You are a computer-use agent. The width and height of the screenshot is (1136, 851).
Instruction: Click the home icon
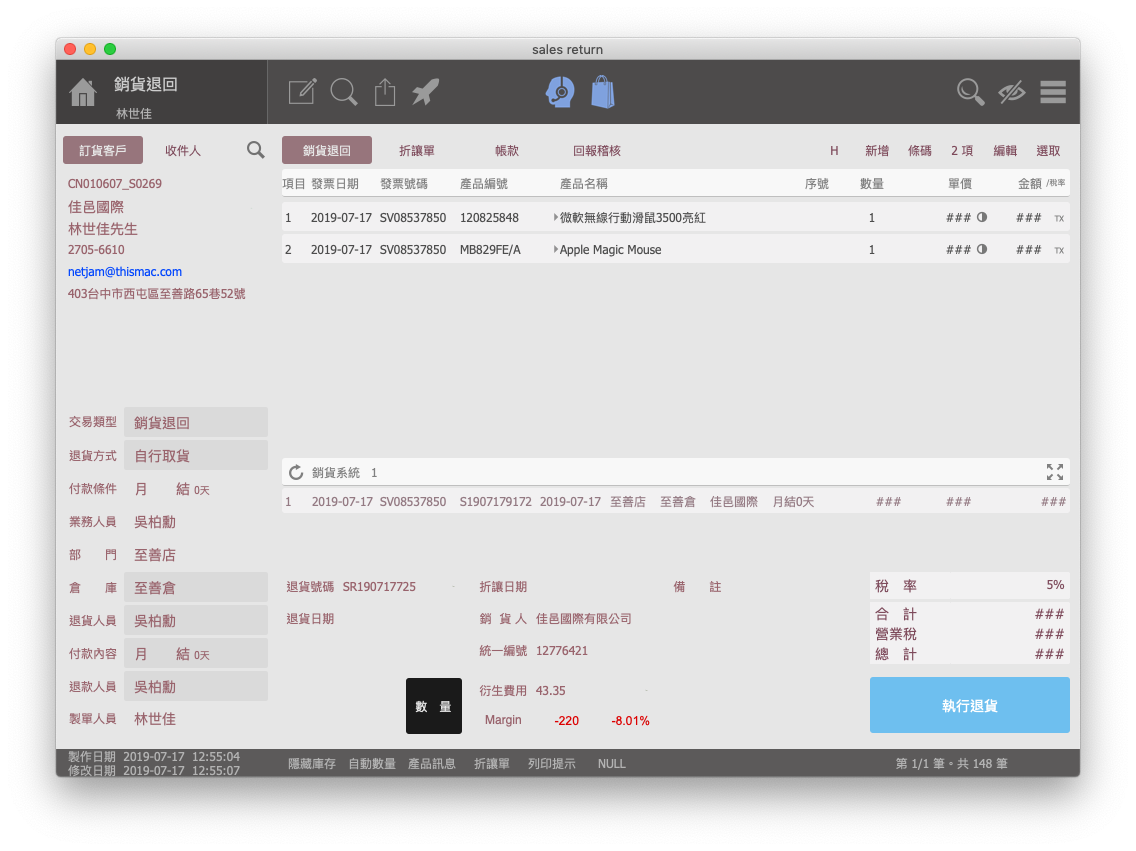tap(83, 92)
